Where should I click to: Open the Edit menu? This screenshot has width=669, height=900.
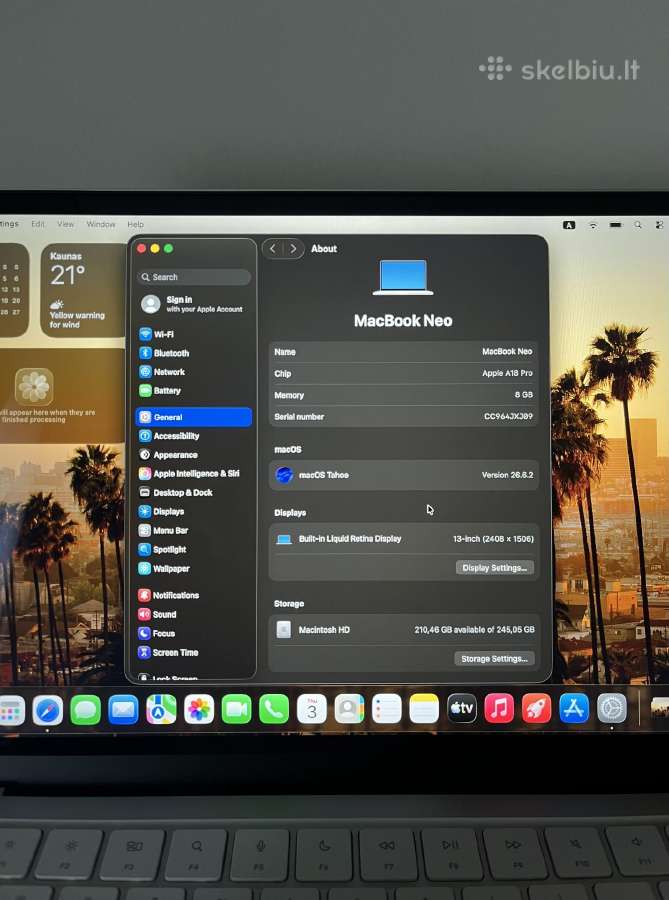pos(38,224)
